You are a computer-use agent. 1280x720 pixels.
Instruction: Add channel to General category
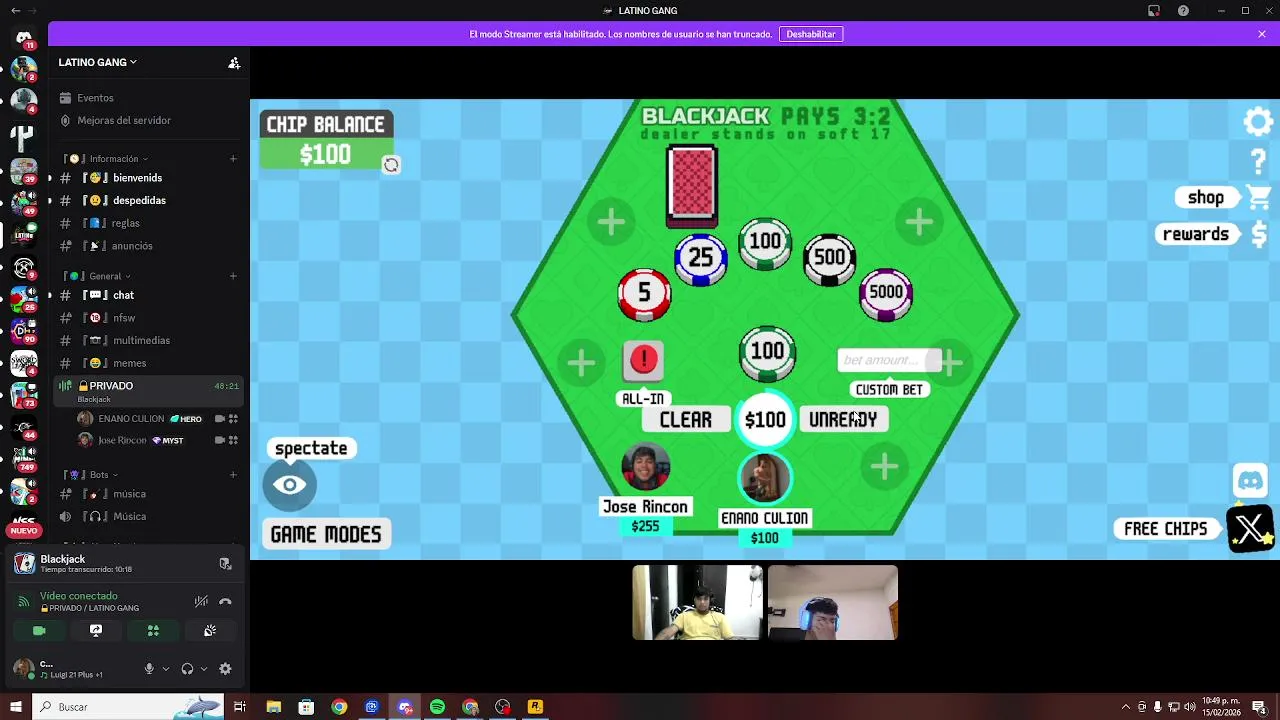(233, 276)
